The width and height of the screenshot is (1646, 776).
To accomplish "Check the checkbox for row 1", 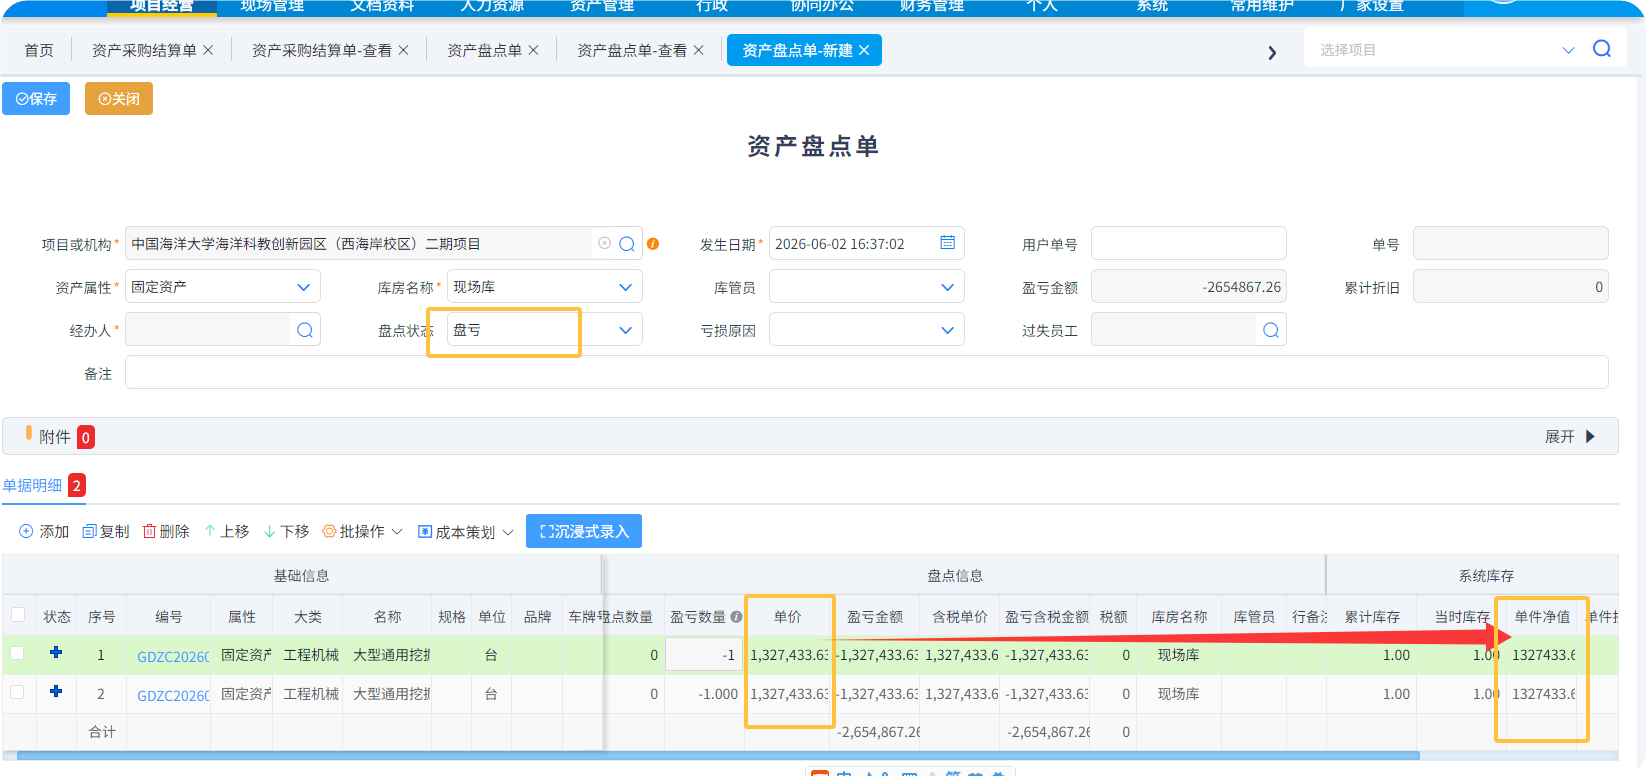I will coord(17,653).
